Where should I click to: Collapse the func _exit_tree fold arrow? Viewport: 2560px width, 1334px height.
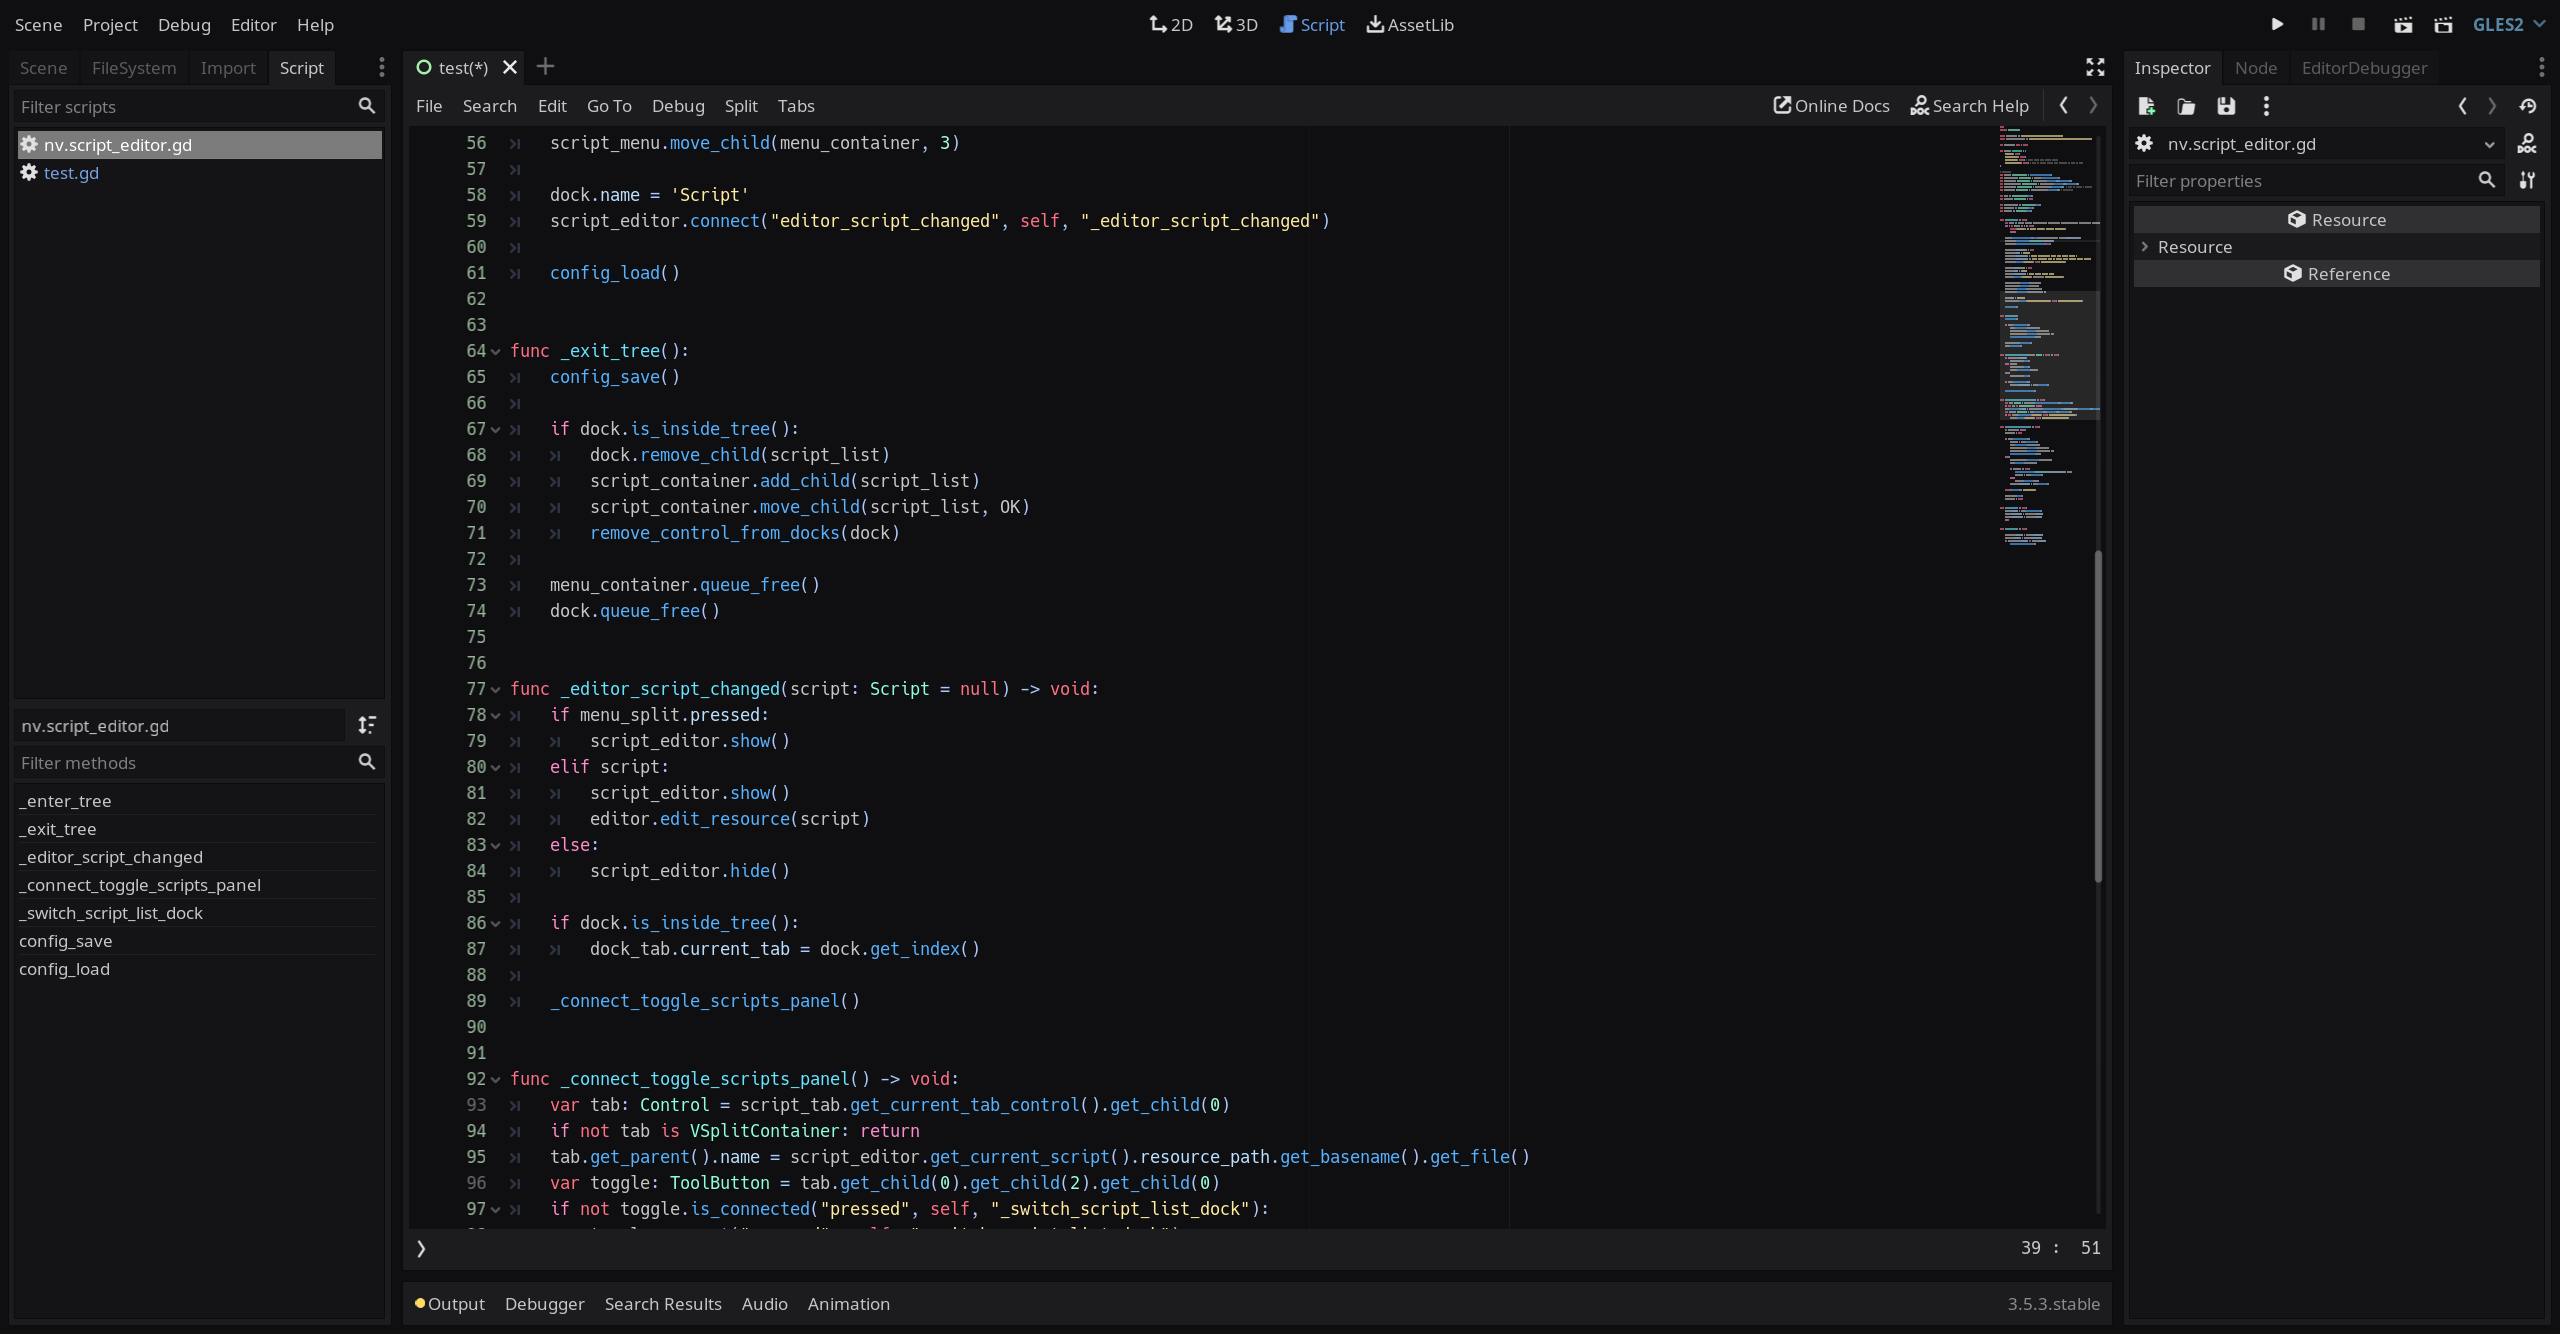[495, 351]
